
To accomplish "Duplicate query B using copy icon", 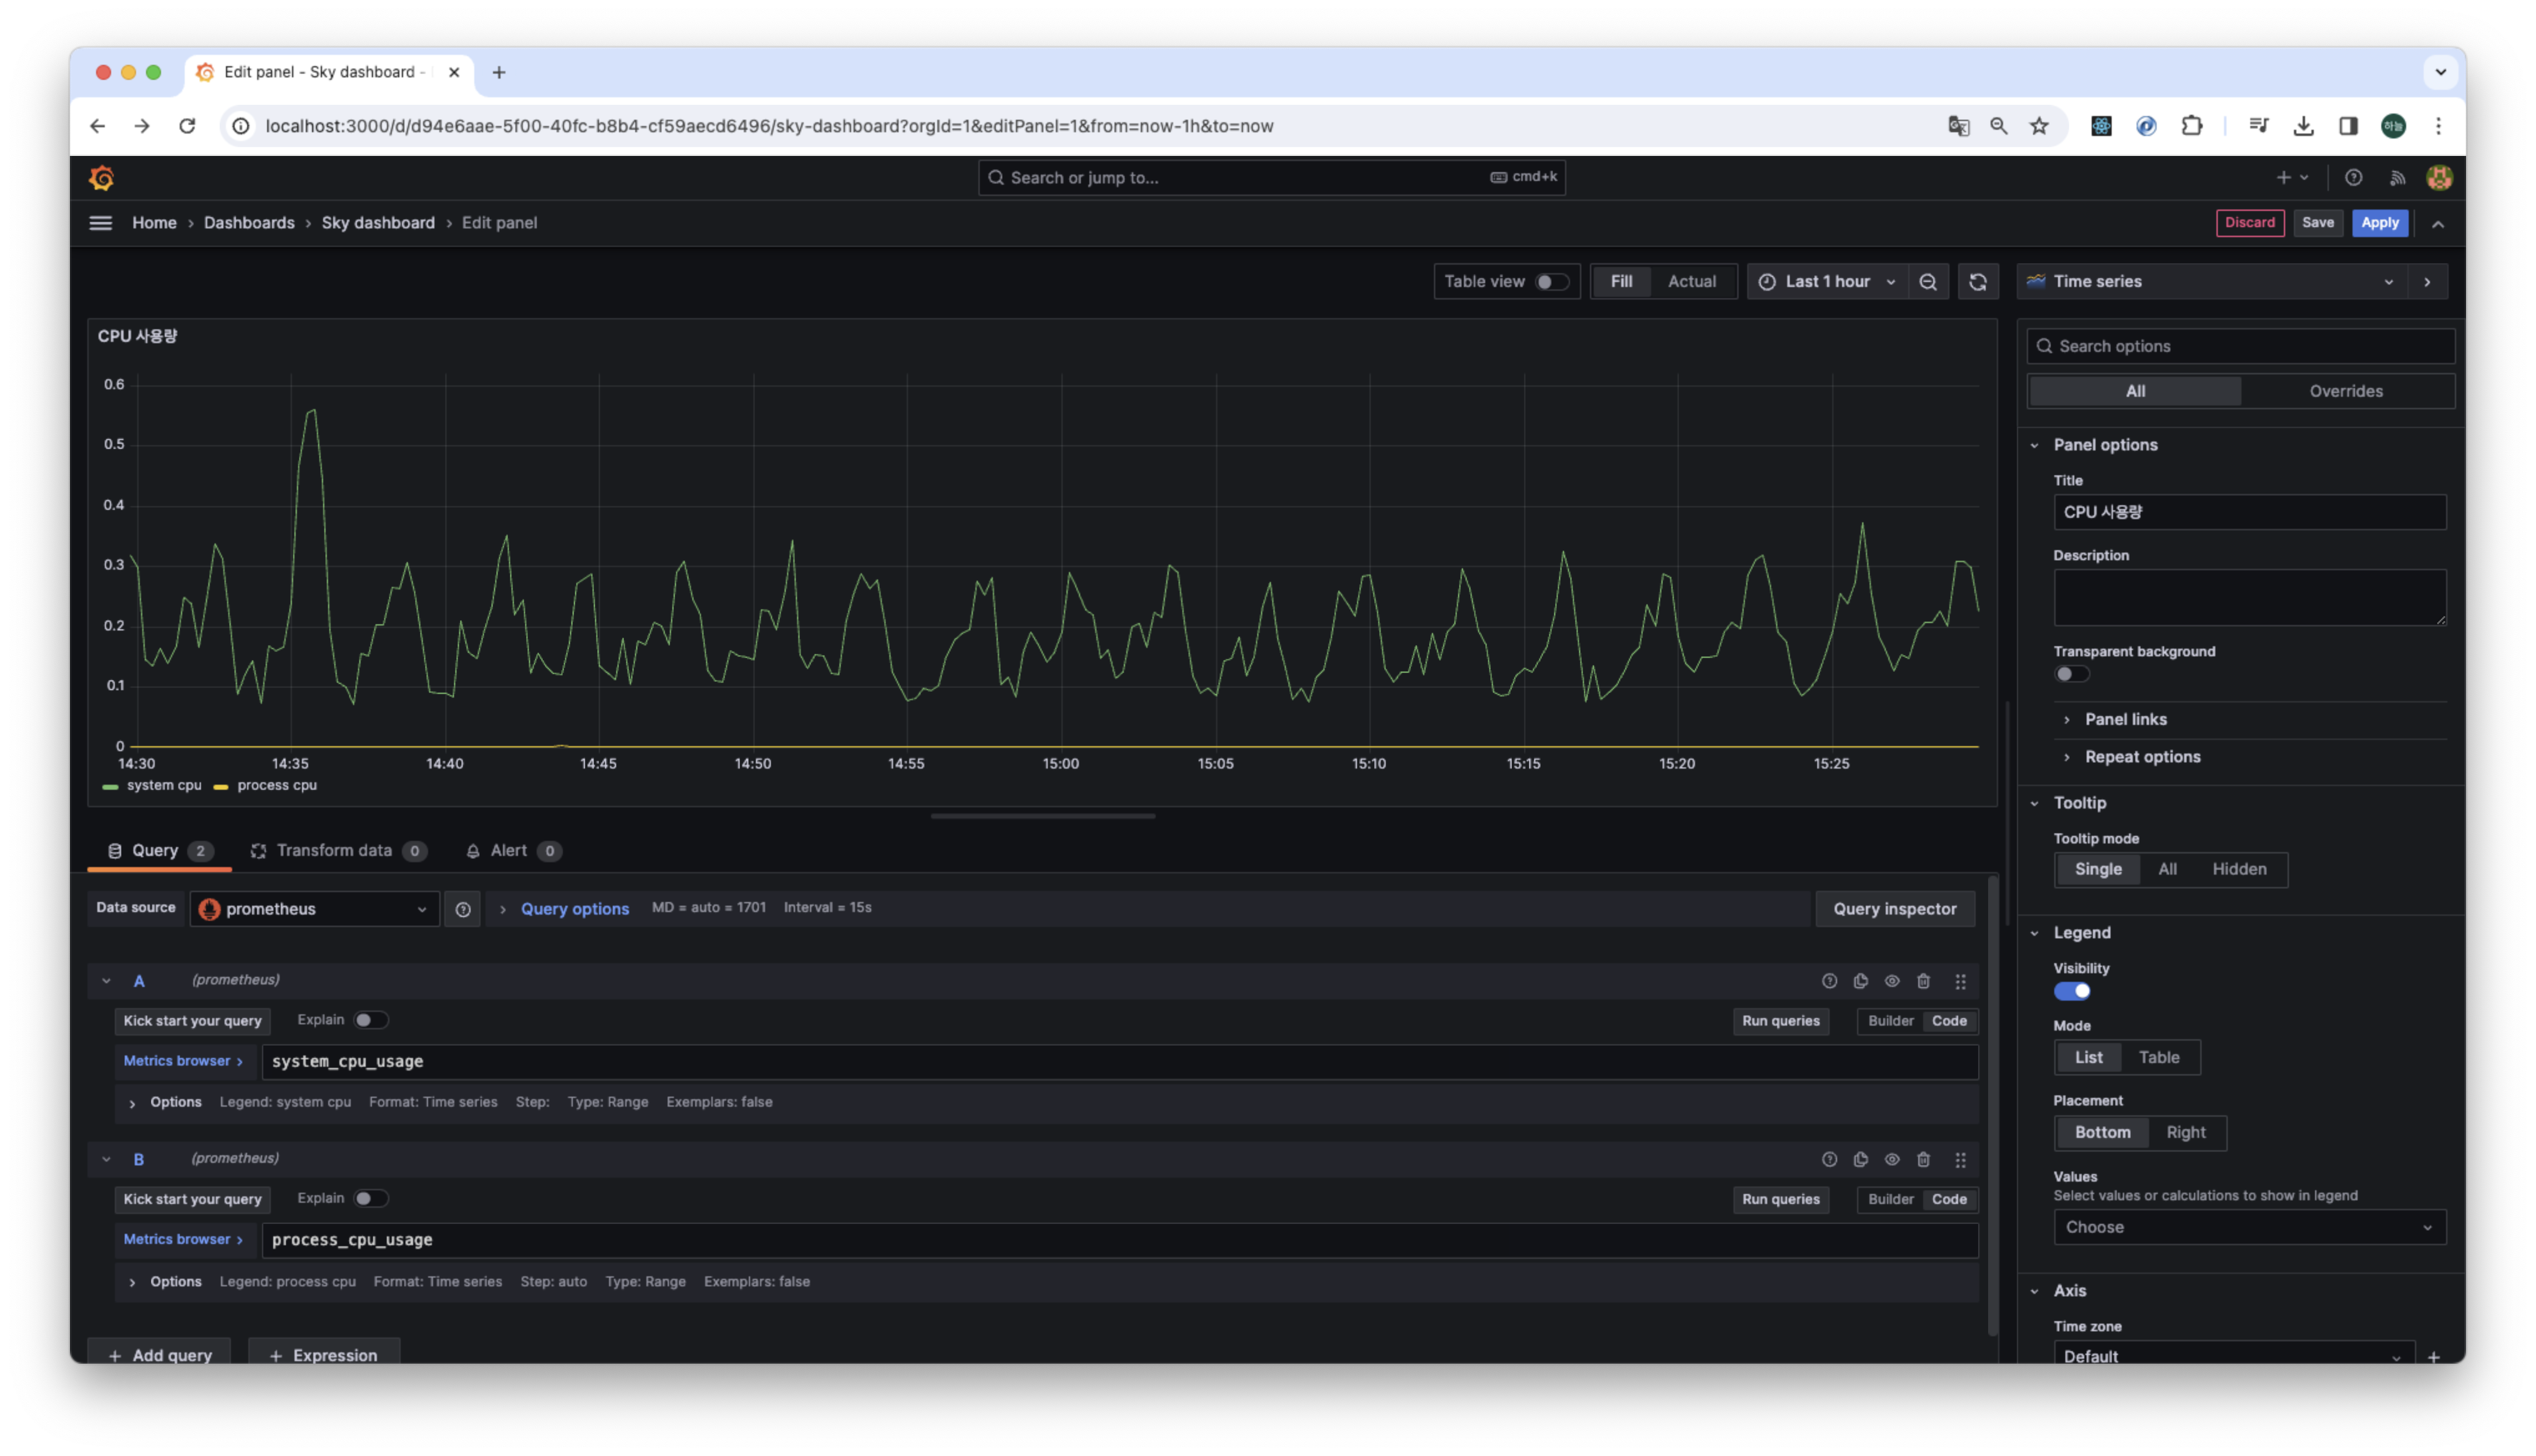I will pyautogui.click(x=1860, y=1159).
